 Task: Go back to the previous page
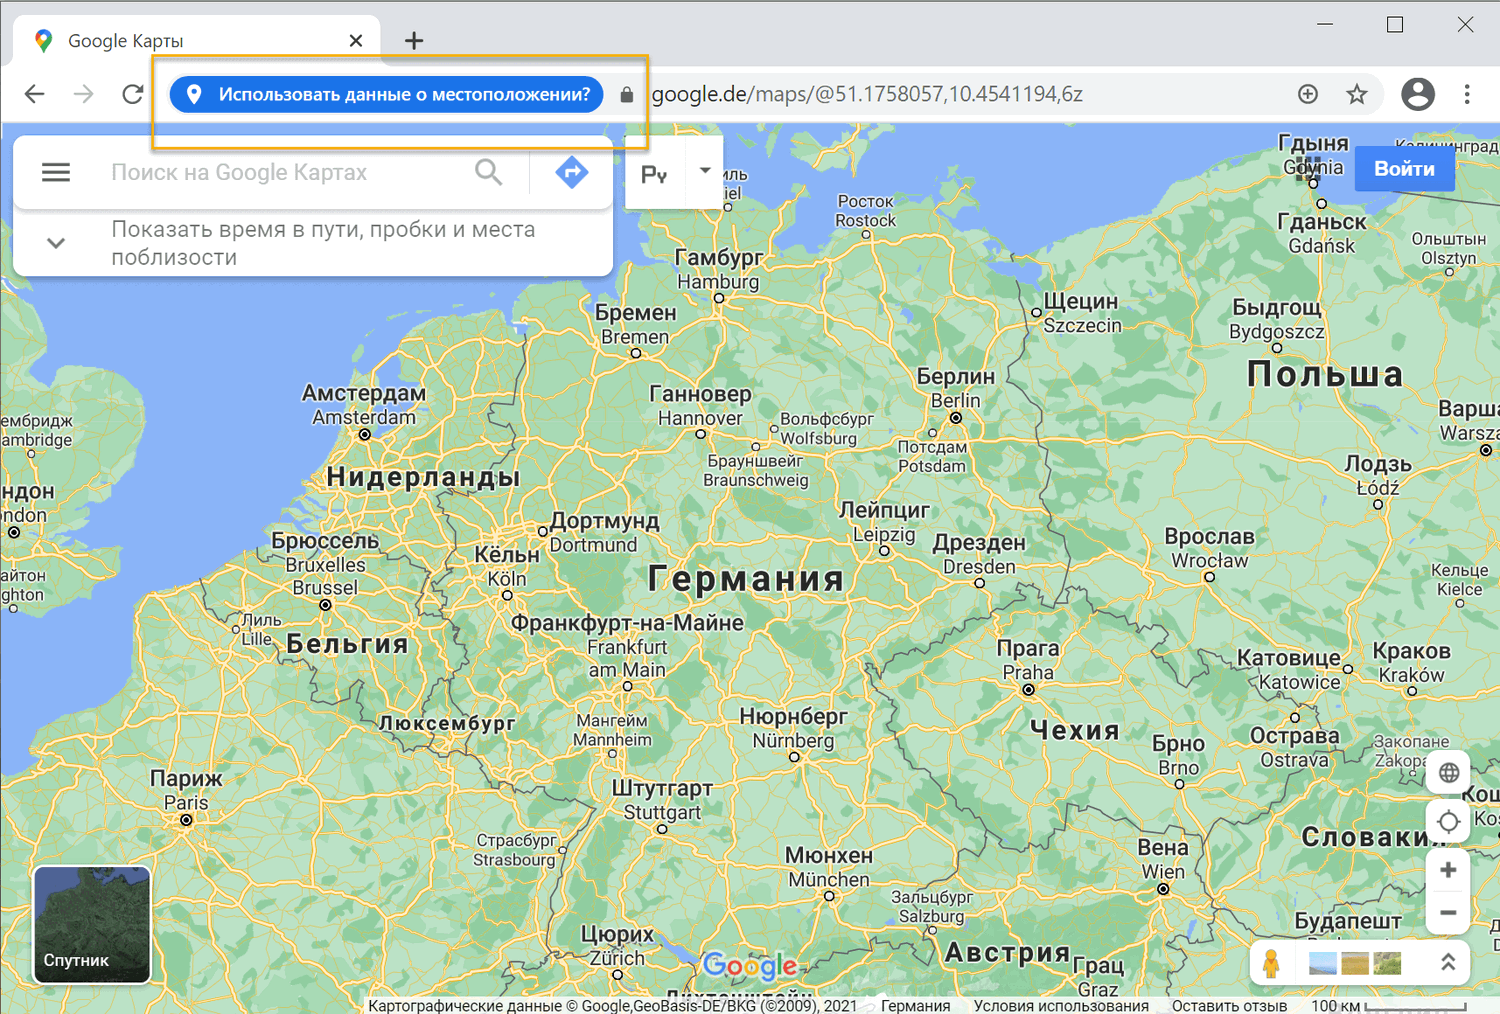pos(35,94)
